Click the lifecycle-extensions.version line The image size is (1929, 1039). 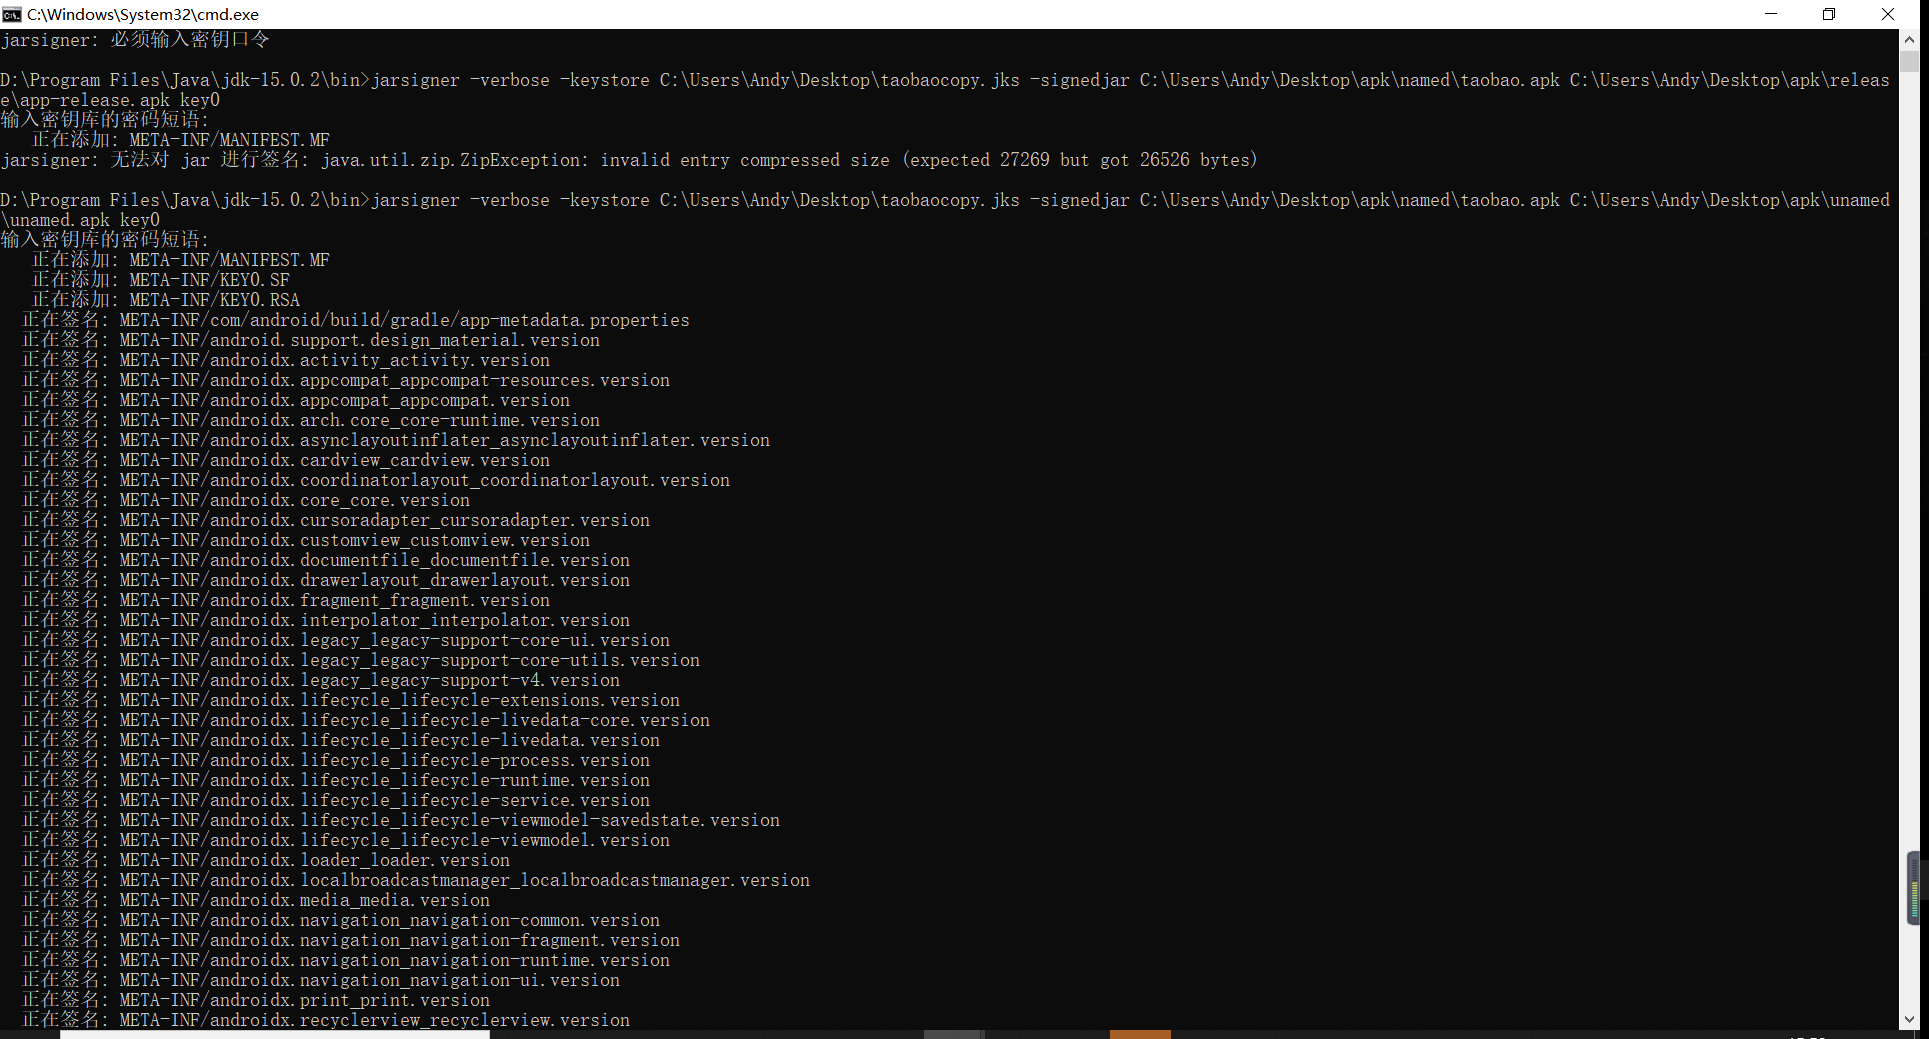coord(351,700)
